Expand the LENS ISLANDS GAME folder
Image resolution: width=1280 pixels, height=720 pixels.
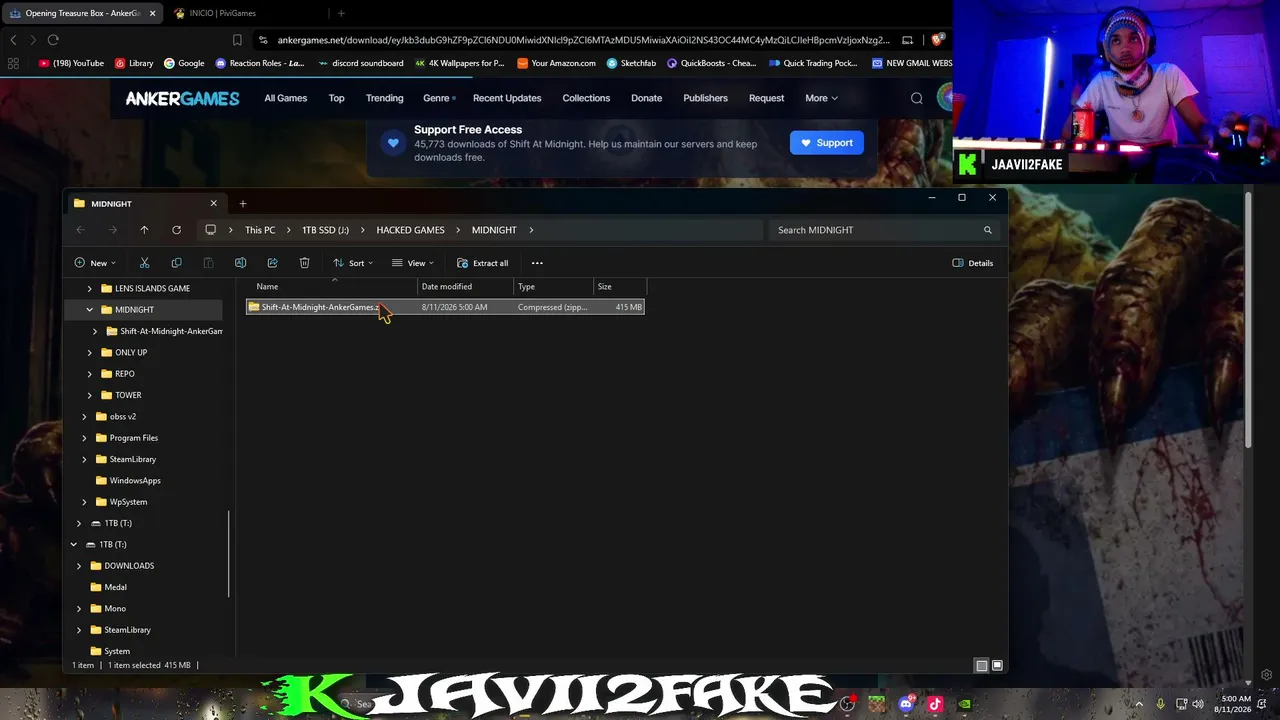90,289
